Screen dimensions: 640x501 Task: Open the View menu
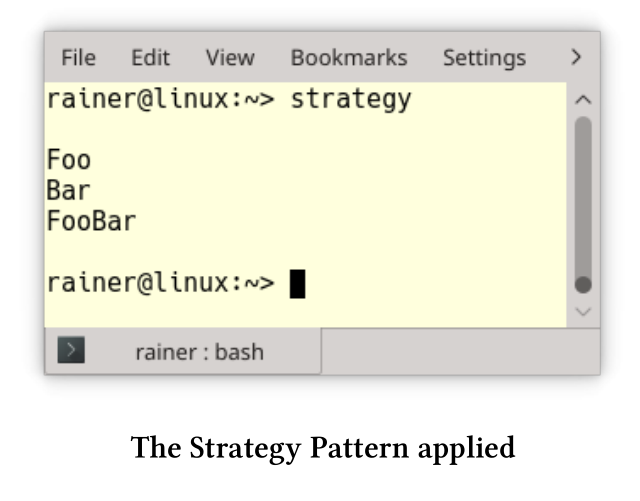point(230,57)
